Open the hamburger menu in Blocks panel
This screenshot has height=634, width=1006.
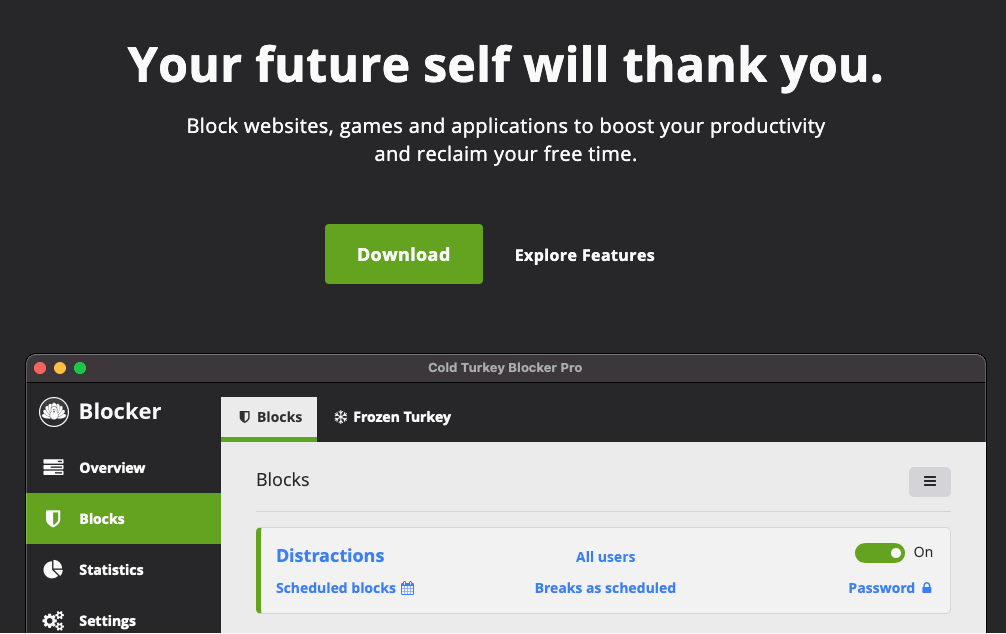(x=929, y=481)
